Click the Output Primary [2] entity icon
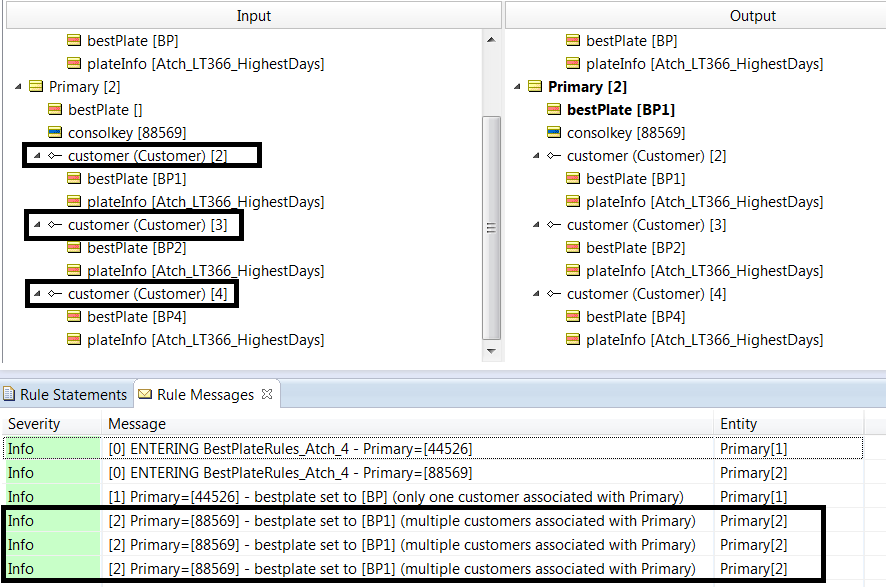This screenshot has height=587, width=886. 535,86
